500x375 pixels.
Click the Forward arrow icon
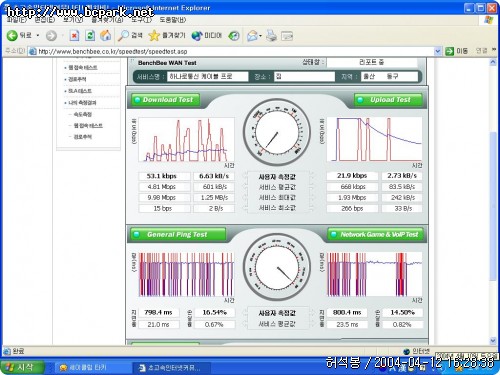[51, 36]
